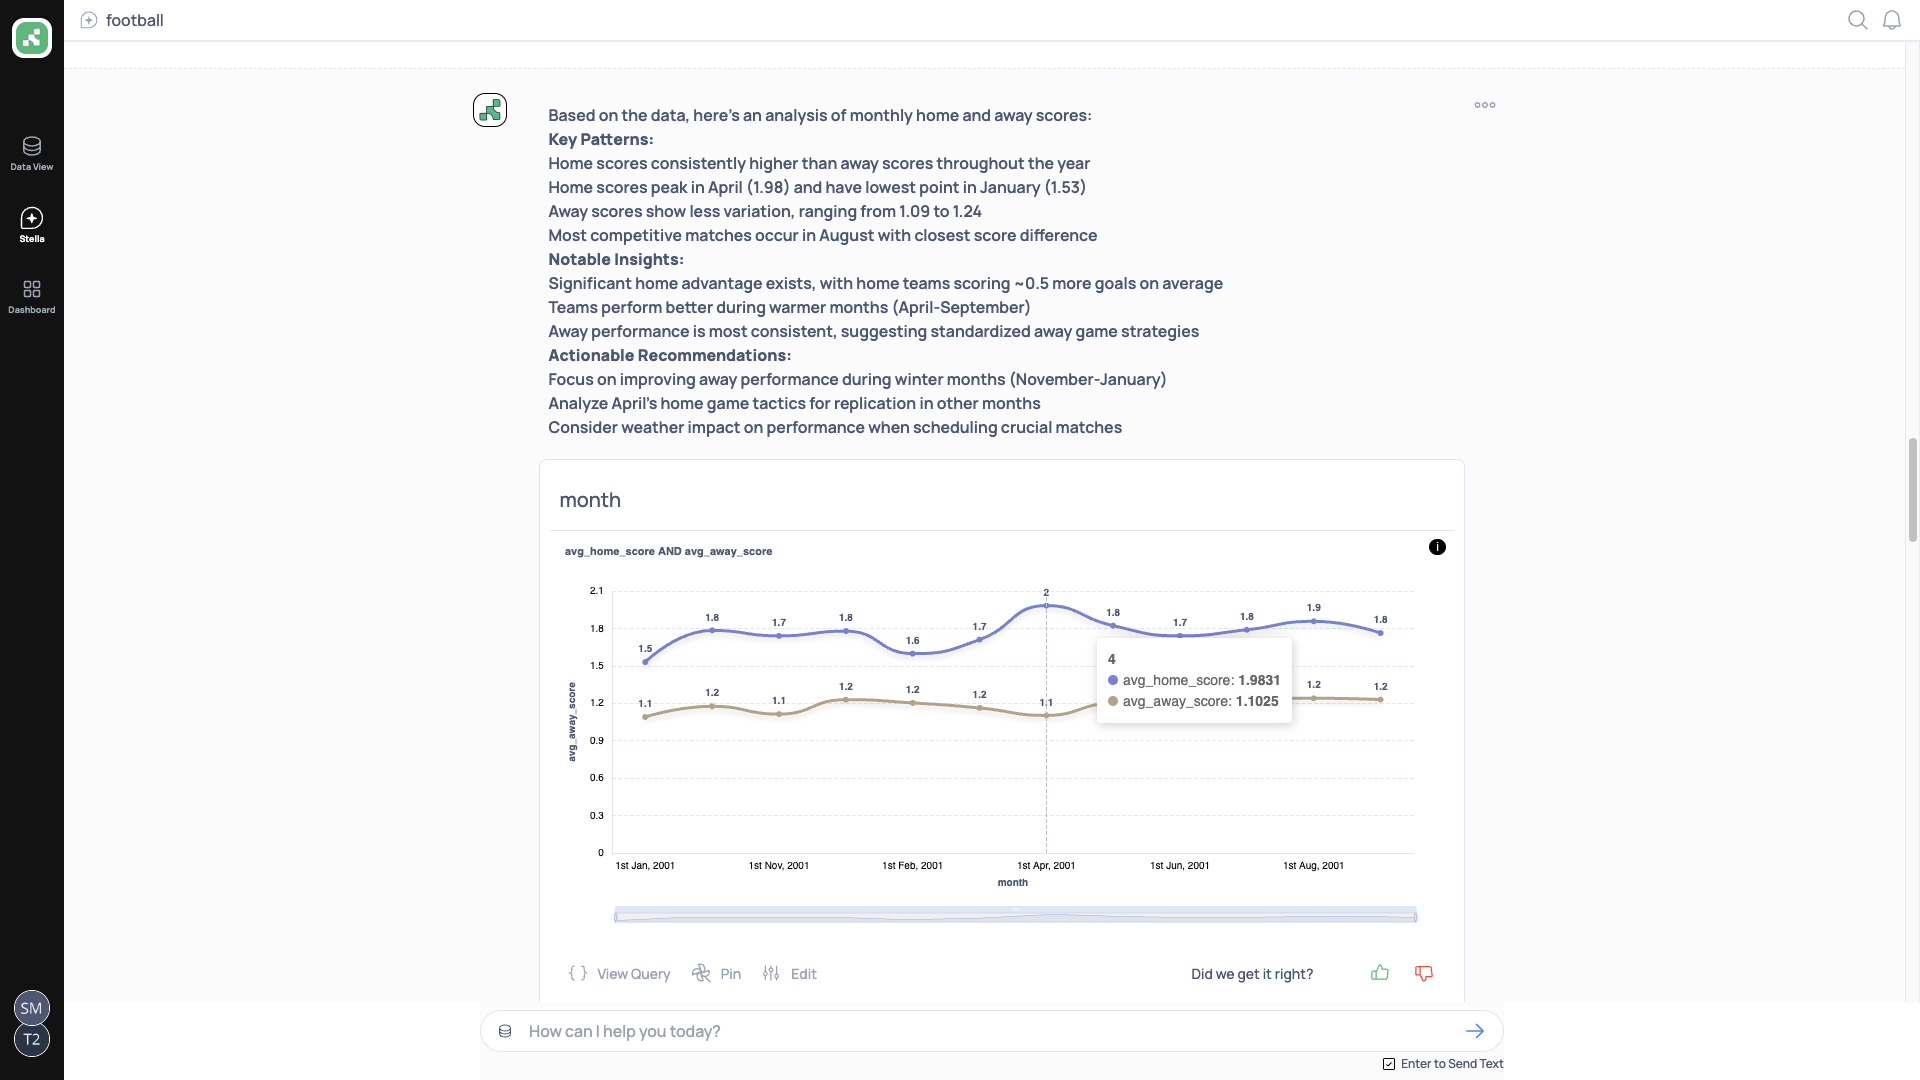Focus the 'How can I help you today?' field
Image resolution: width=1920 pixels, height=1080 pixels.
coord(980,1031)
